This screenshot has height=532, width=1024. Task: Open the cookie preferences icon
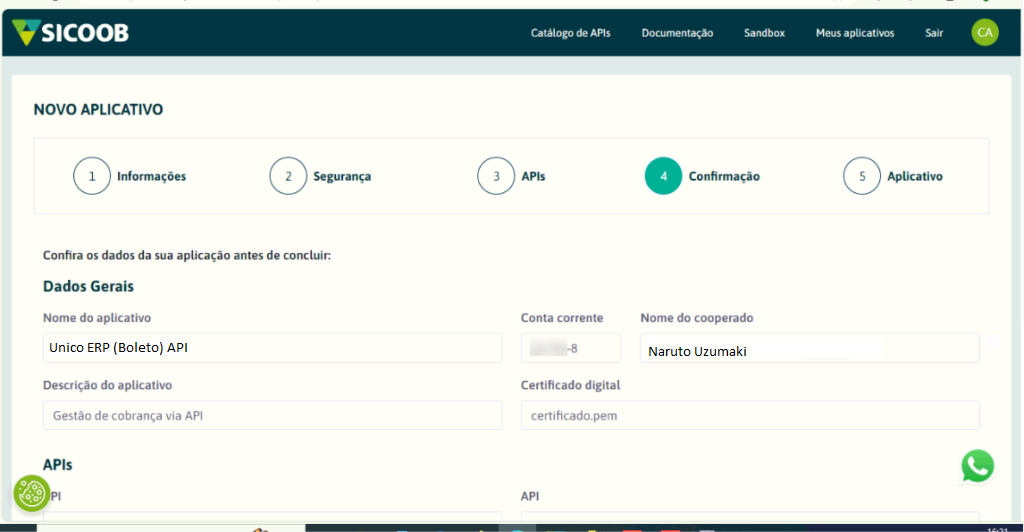(x=31, y=493)
